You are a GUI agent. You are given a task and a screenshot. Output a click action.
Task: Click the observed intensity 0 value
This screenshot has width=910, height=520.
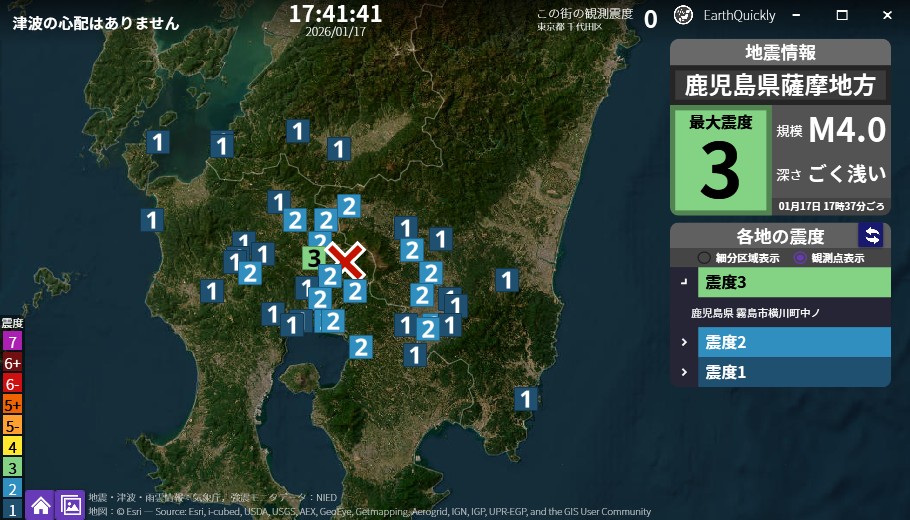click(x=651, y=20)
